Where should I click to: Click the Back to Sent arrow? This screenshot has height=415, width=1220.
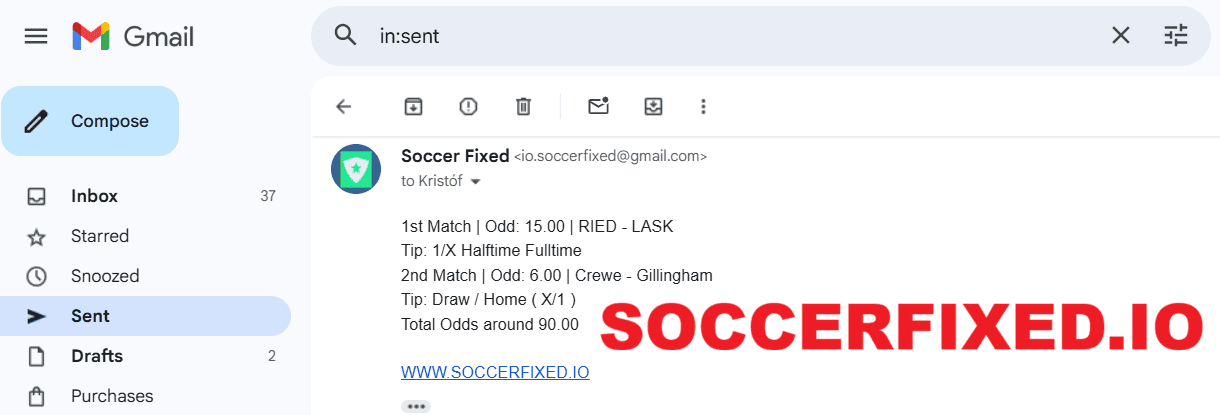(344, 107)
